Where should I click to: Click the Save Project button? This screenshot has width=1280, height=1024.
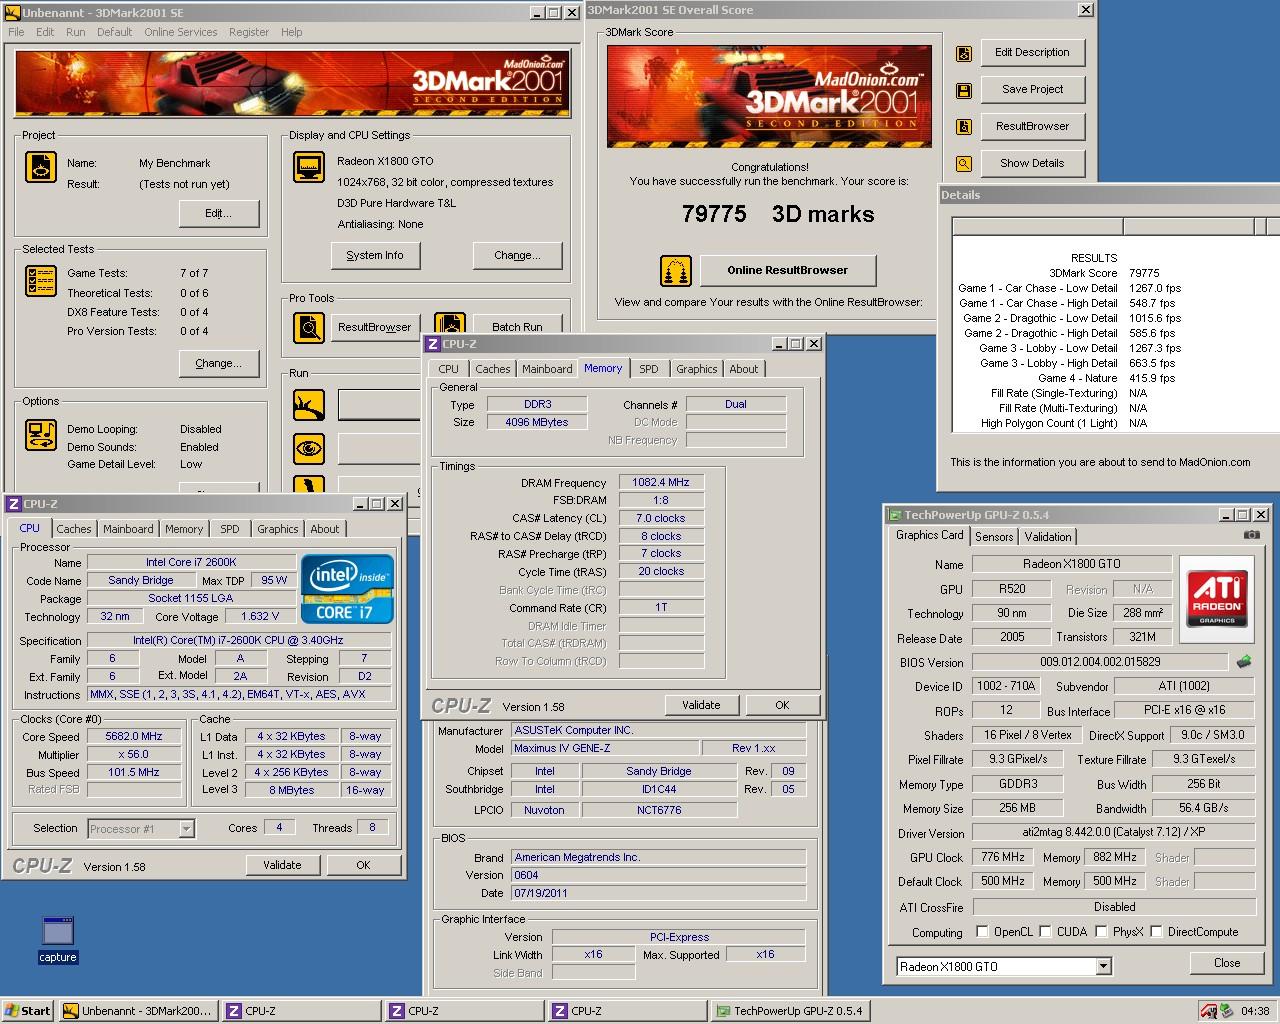click(1032, 89)
